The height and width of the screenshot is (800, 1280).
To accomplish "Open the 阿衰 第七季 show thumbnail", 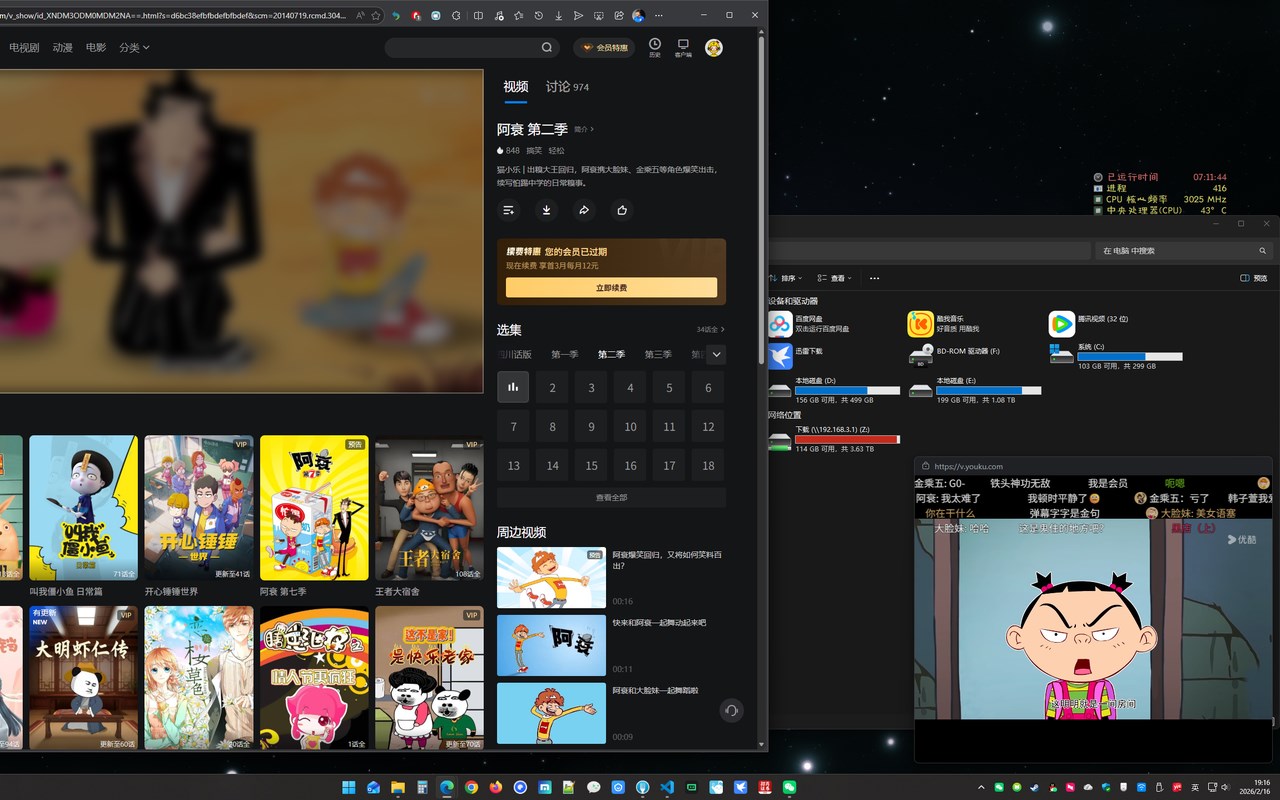I will tap(314, 508).
